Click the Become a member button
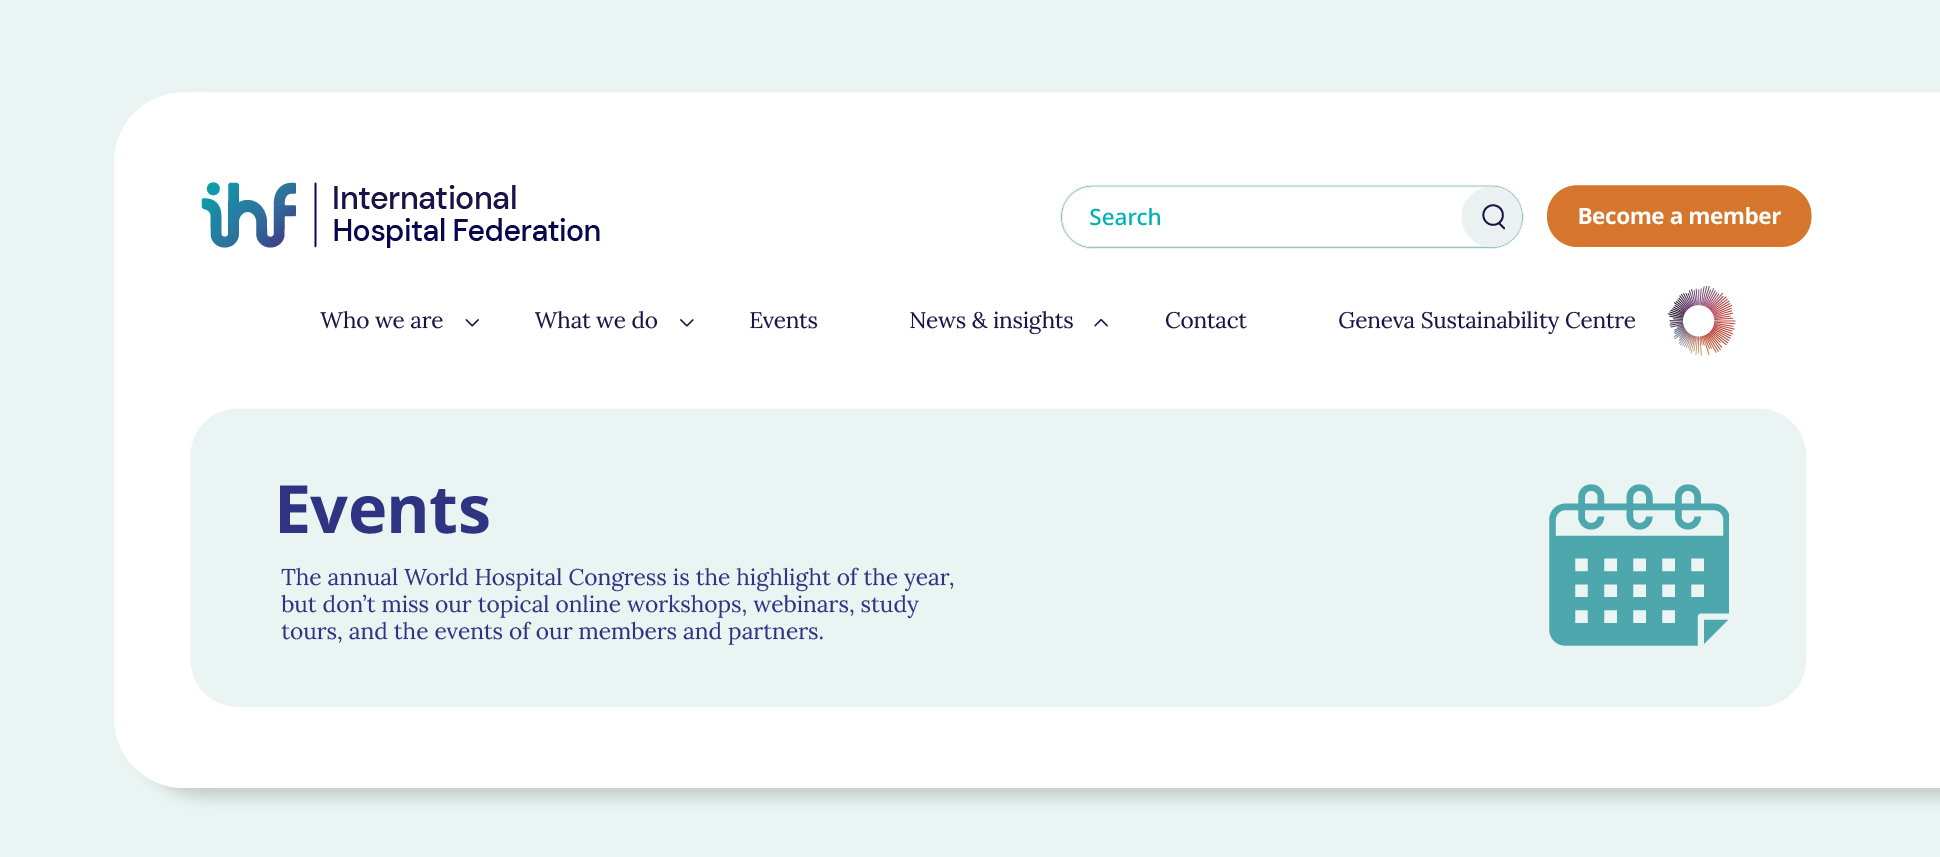Viewport: 1940px width, 857px height. (x=1678, y=216)
